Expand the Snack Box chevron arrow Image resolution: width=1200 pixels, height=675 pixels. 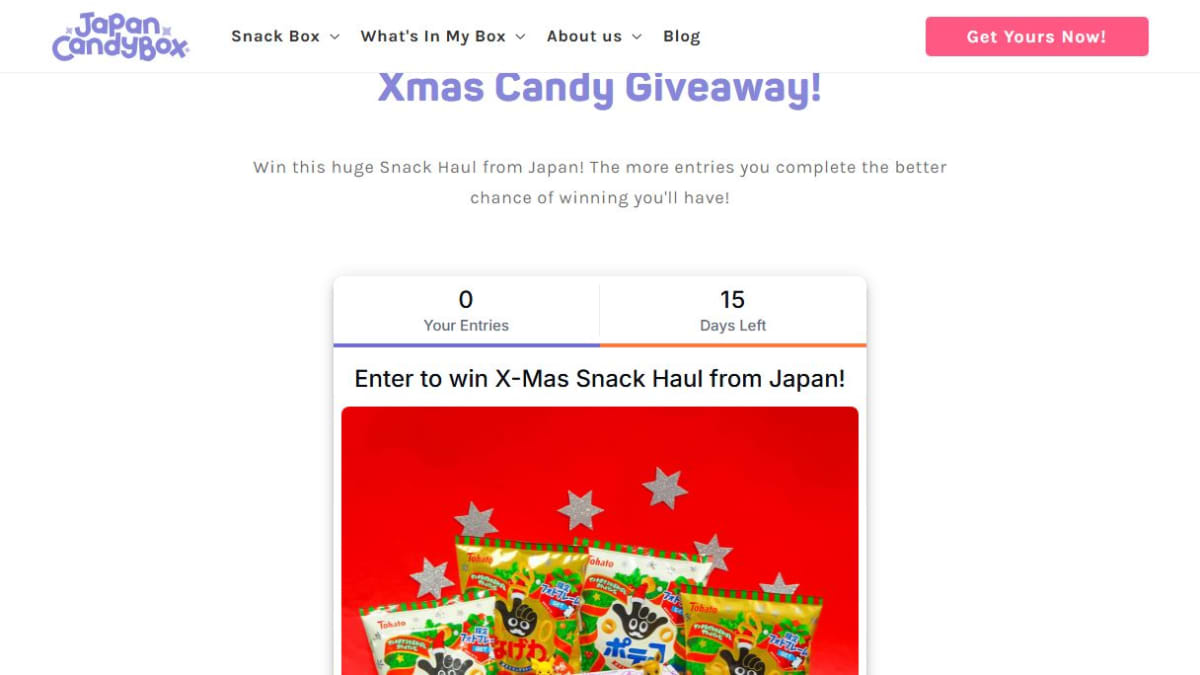tap(335, 37)
